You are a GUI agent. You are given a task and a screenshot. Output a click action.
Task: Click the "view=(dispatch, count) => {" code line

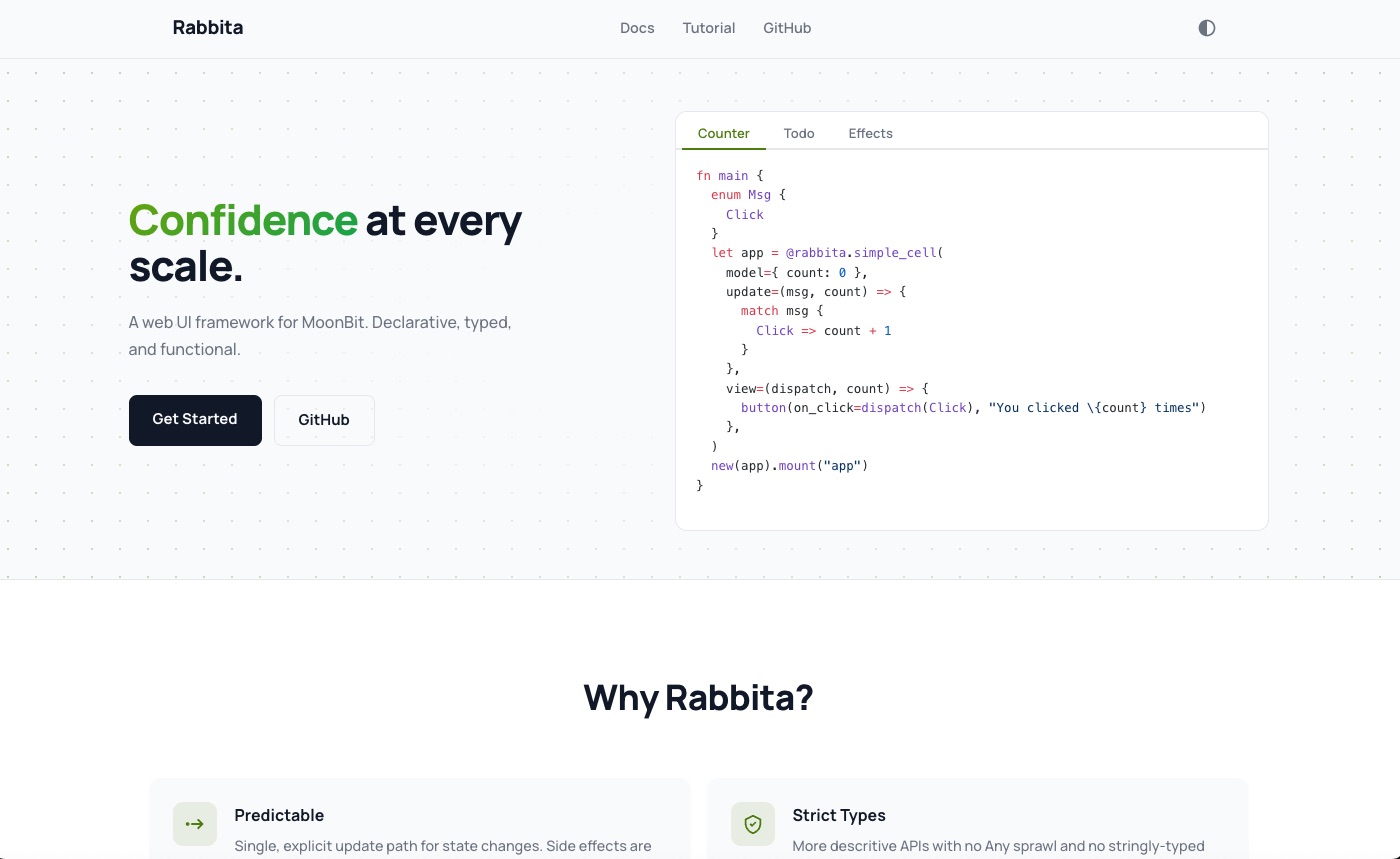click(x=828, y=389)
